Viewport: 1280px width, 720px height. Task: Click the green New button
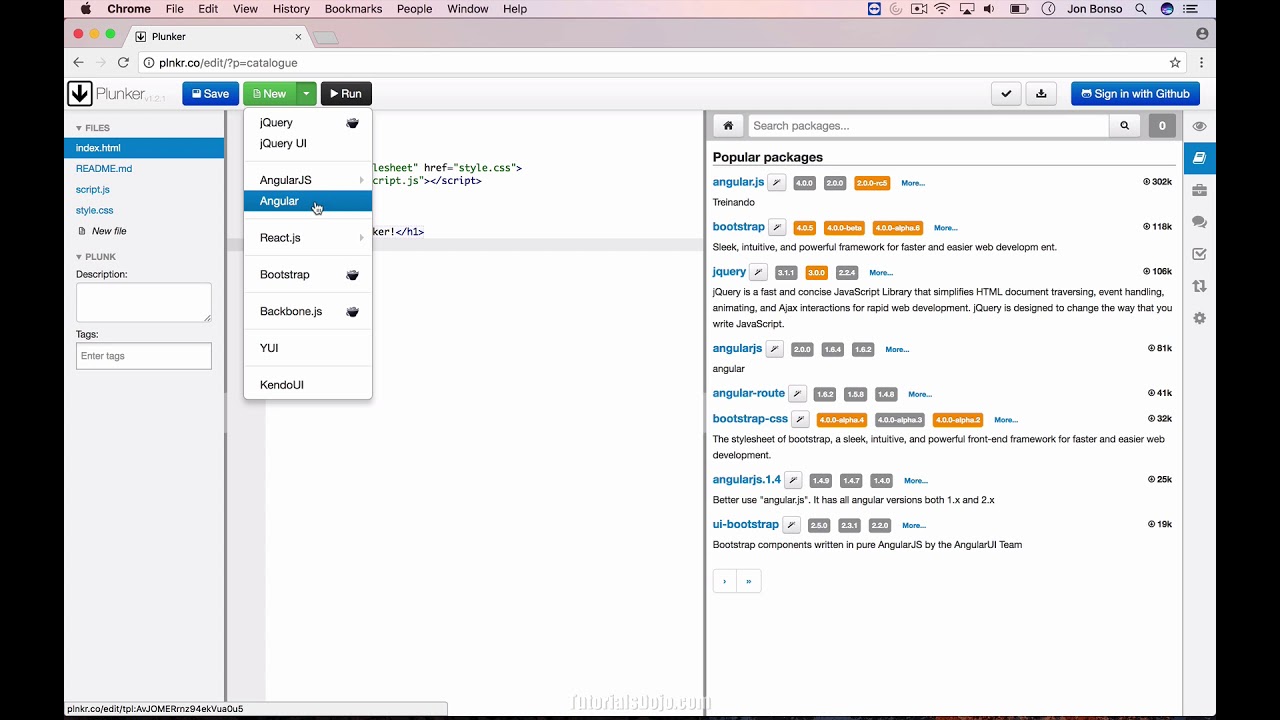[x=269, y=94]
